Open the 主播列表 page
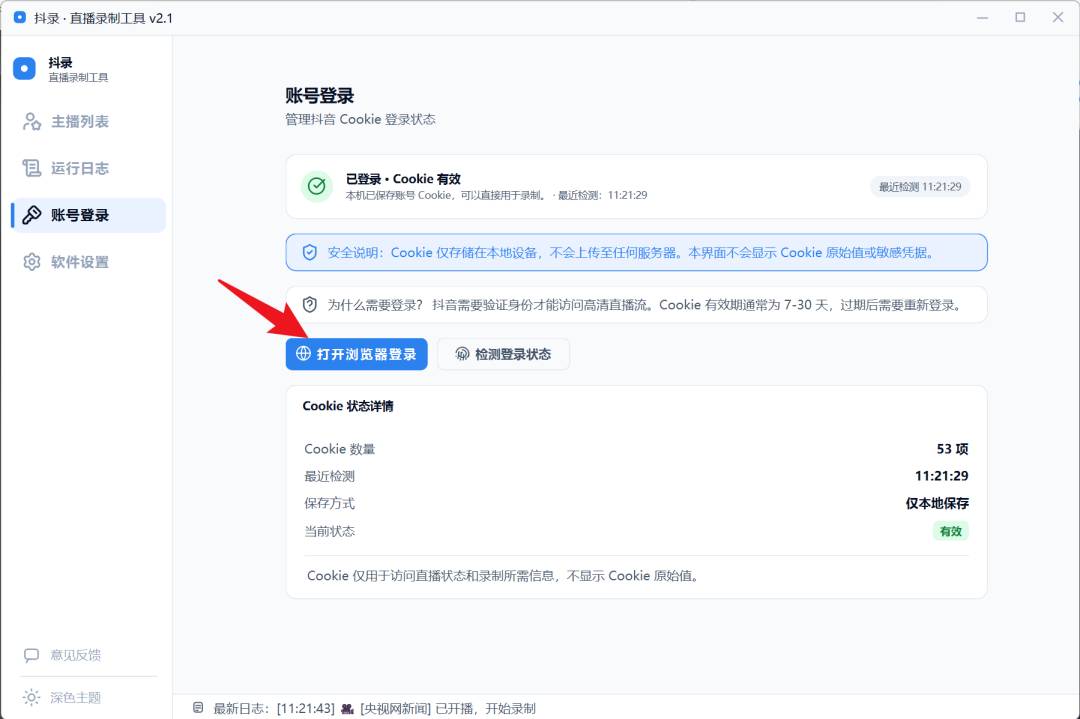Screen dimensions: 1080x719 (x=88, y=122)
